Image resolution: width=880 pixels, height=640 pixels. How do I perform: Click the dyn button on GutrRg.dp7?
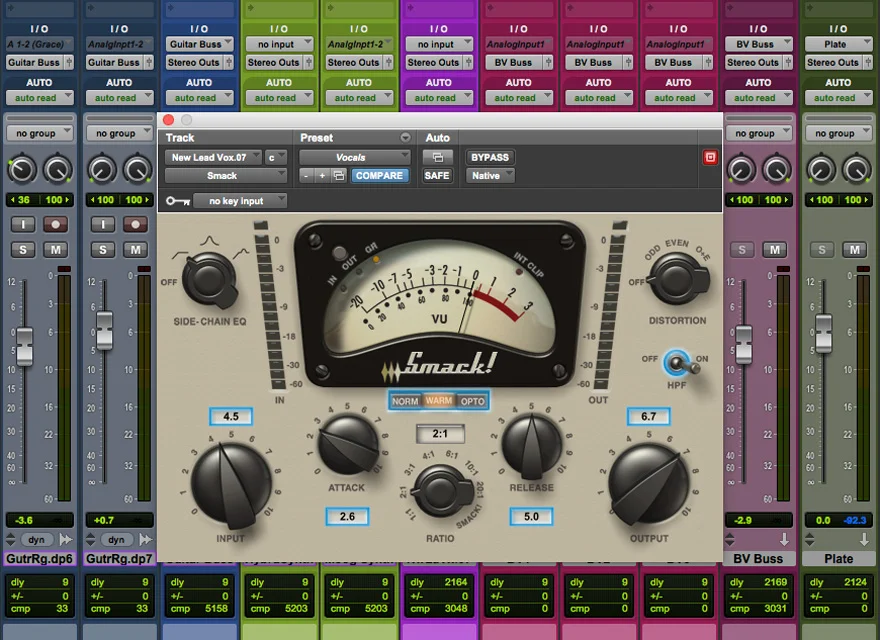[x=116, y=540]
